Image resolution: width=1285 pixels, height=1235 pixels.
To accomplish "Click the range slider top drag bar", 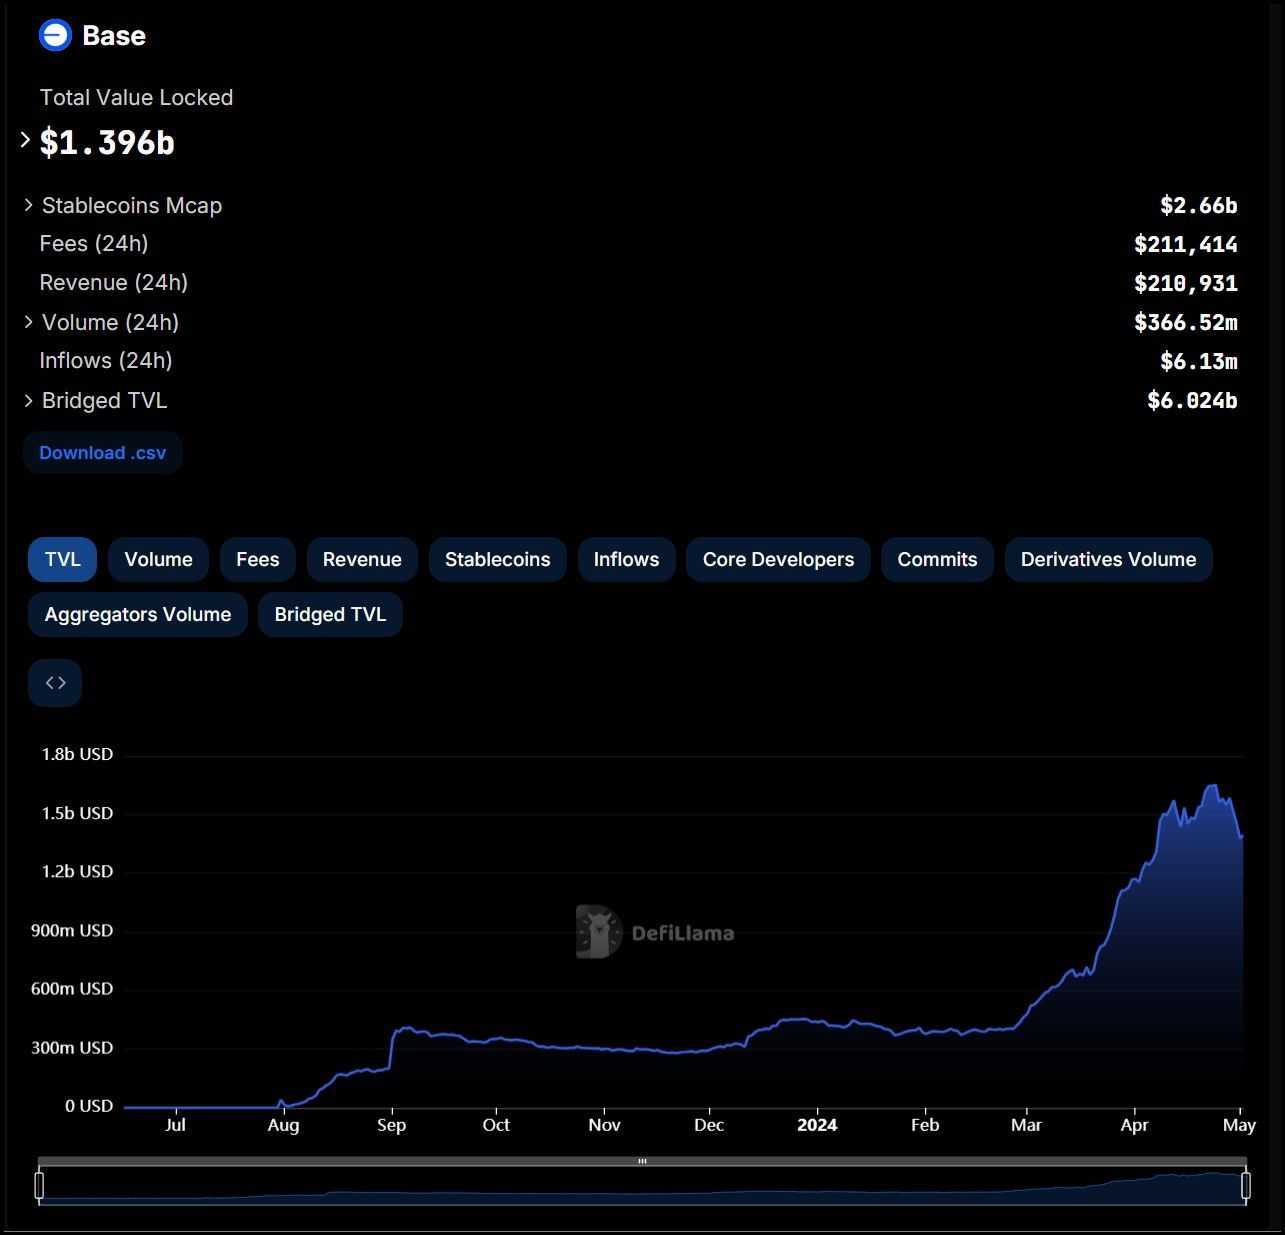I will pyautogui.click(x=642, y=1161).
